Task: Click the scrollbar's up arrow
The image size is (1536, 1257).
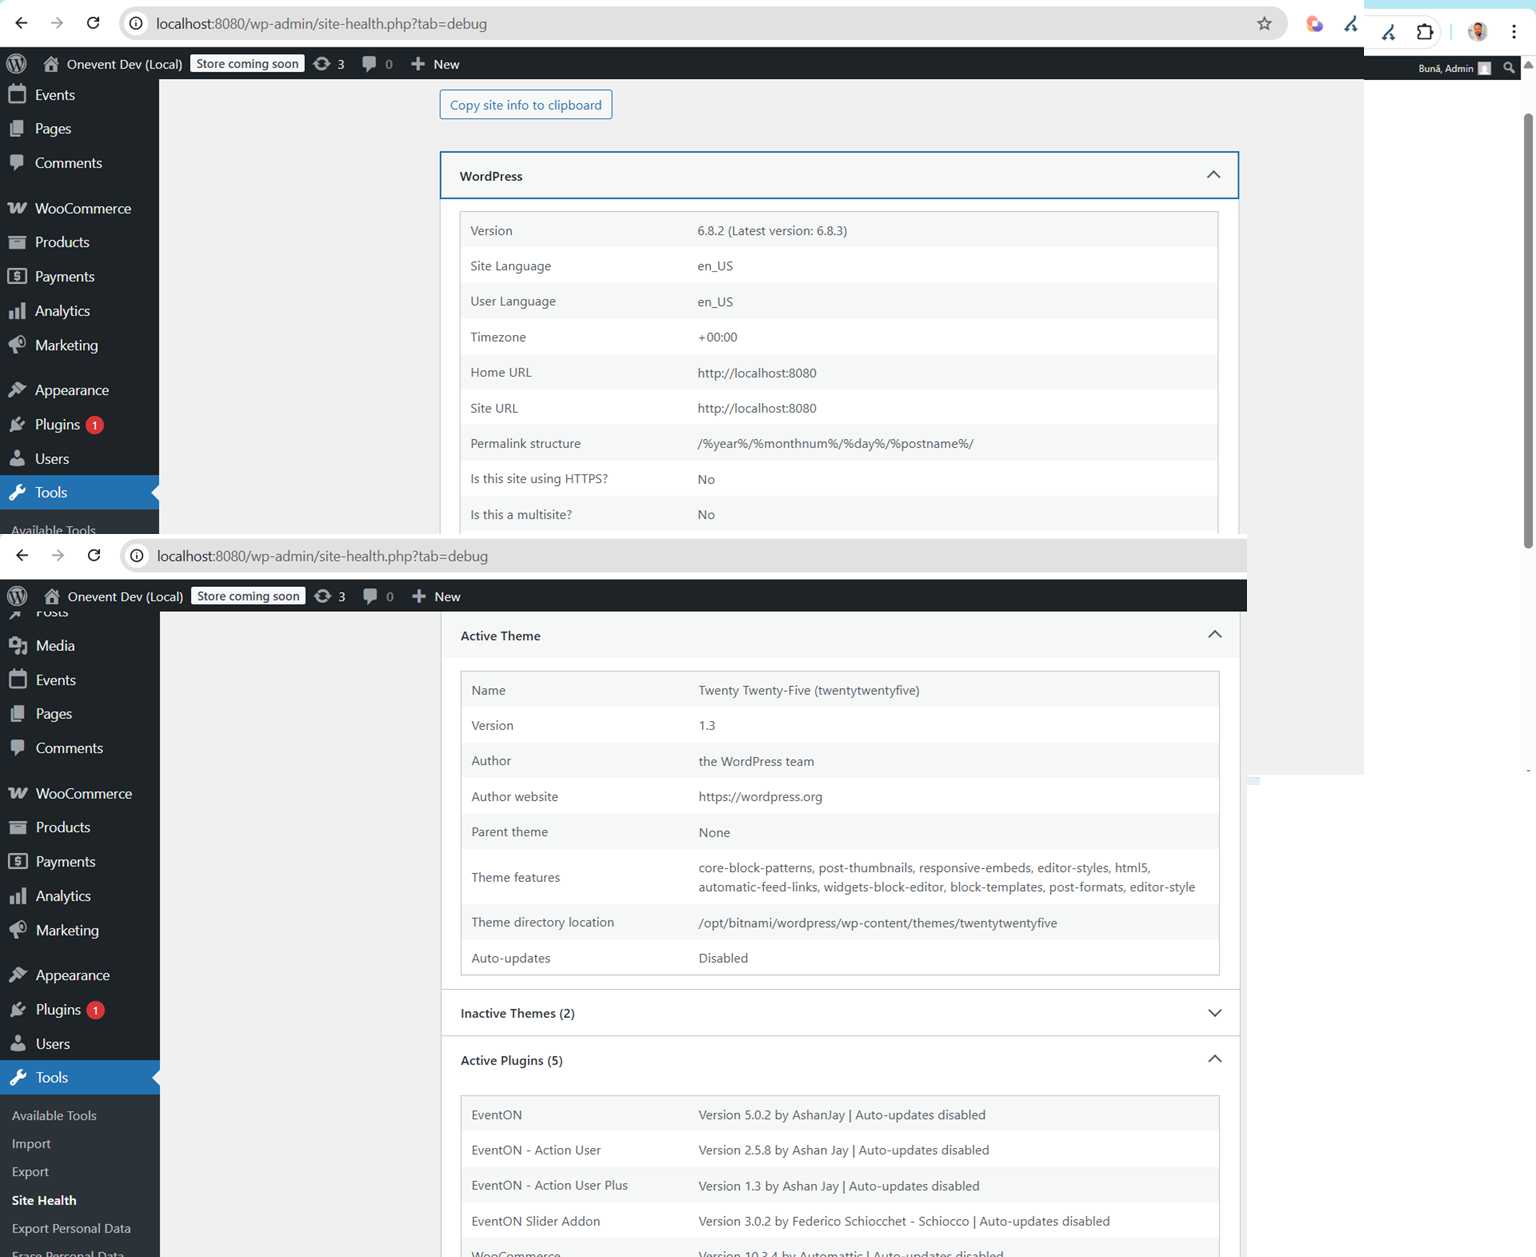Action: [x=1528, y=66]
